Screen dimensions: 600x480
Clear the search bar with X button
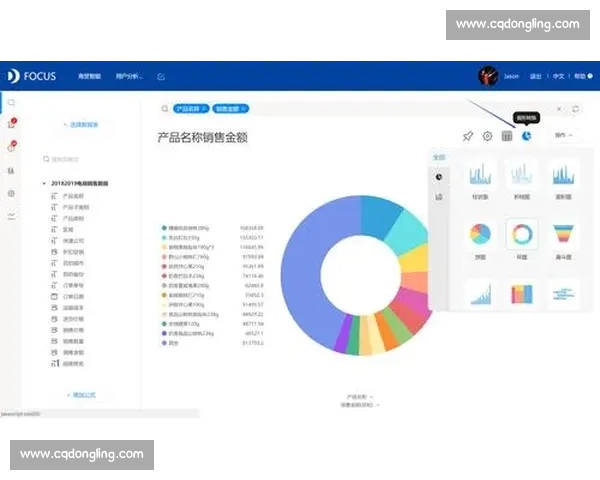tap(559, 108)
